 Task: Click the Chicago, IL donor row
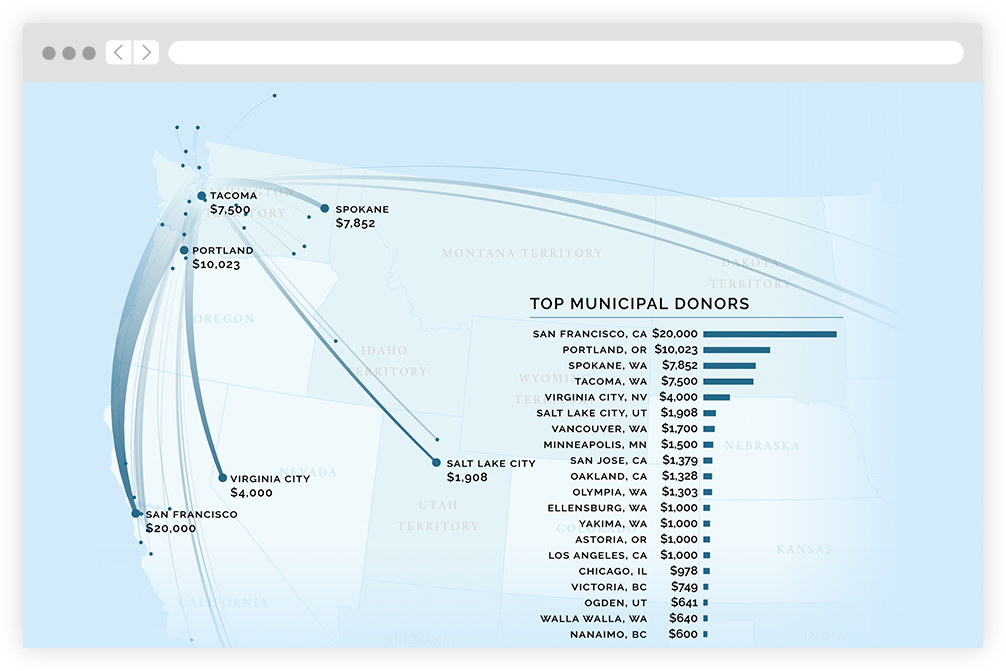pos(644,572)
